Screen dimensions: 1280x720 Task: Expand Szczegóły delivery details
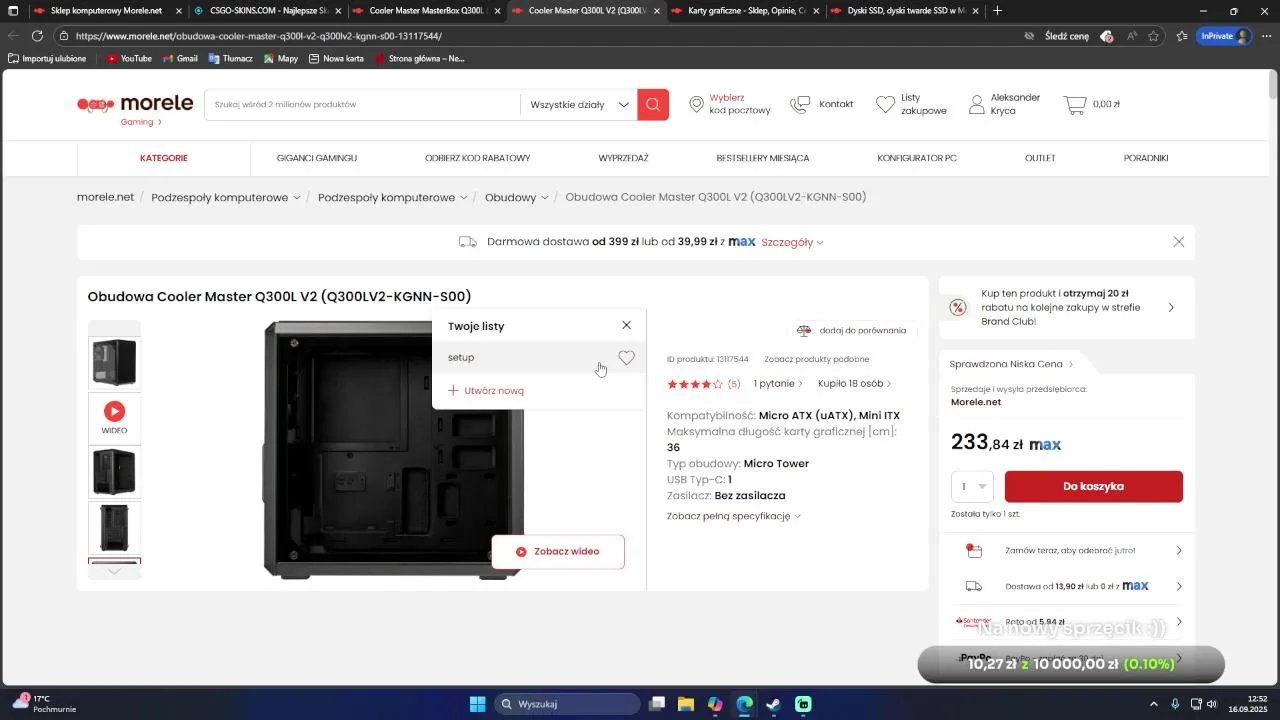[x=792, y=242]
